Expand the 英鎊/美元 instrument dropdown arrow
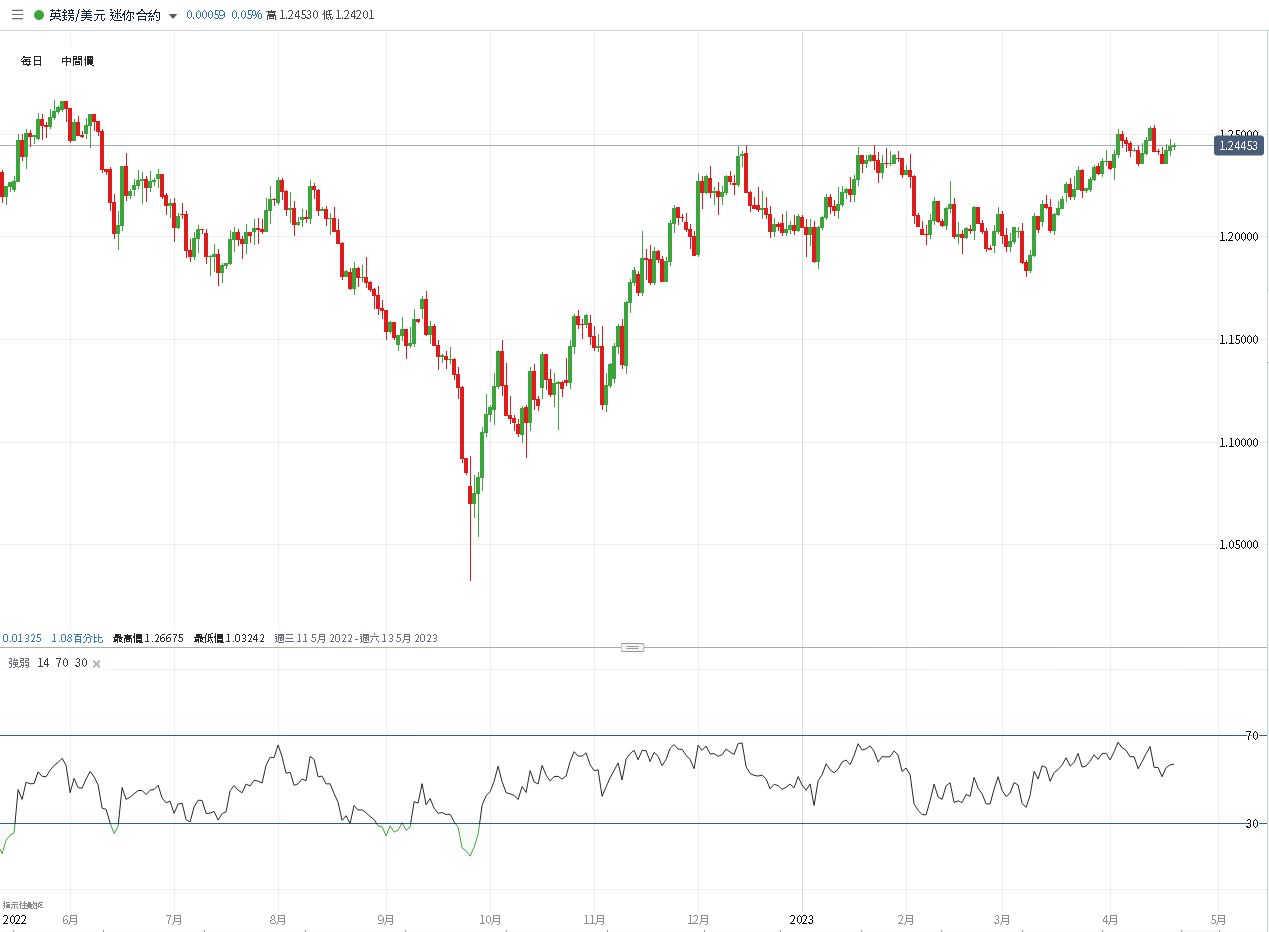This screenshot has width=1269, height=932. (173, 16)
